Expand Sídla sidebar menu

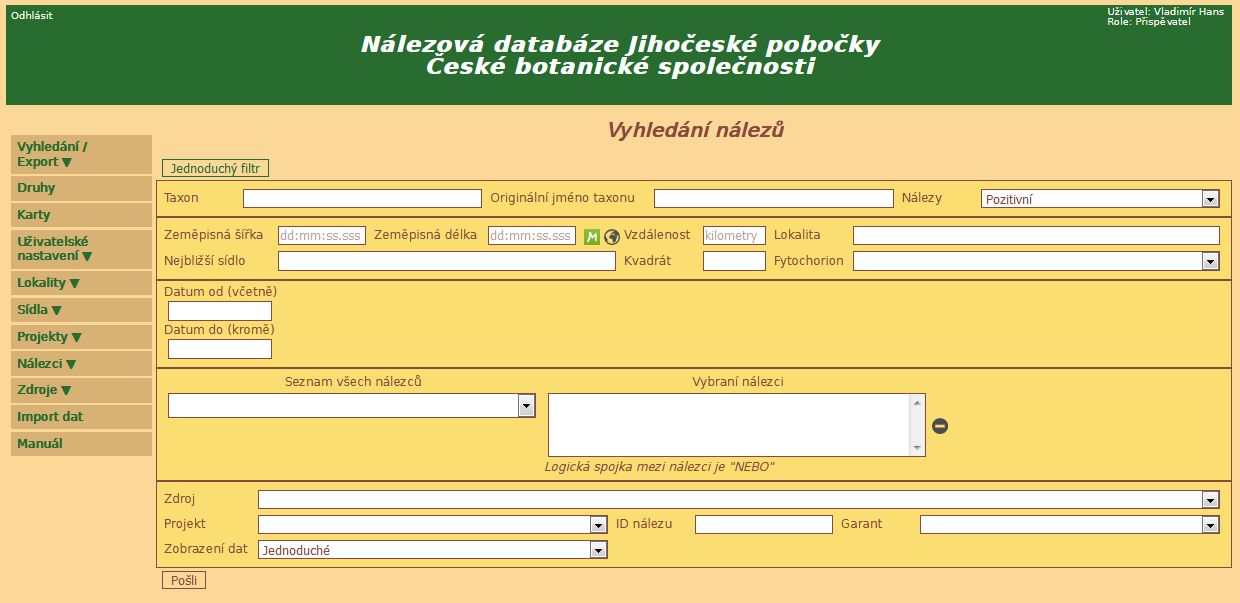81,310
